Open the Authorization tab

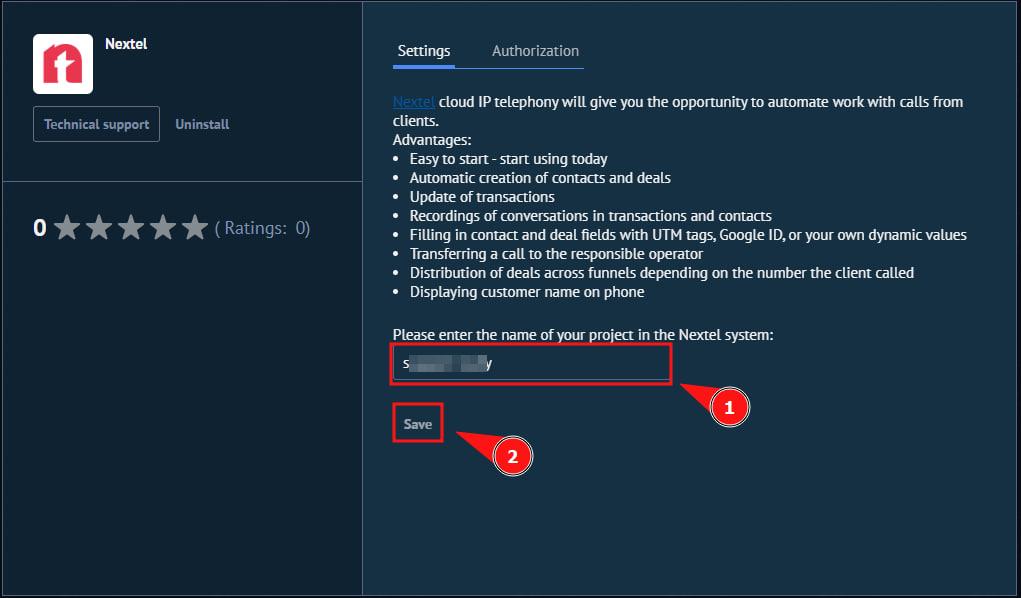(535, 51)
